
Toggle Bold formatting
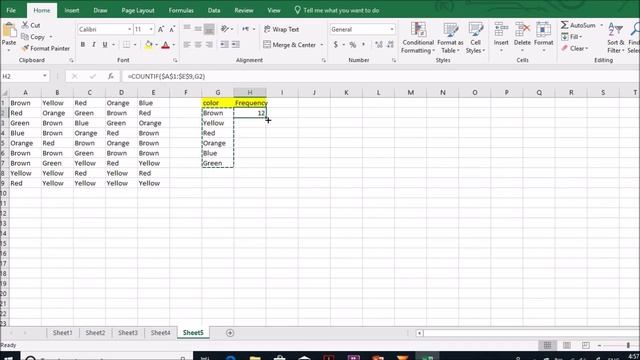(x=83, y=44)
